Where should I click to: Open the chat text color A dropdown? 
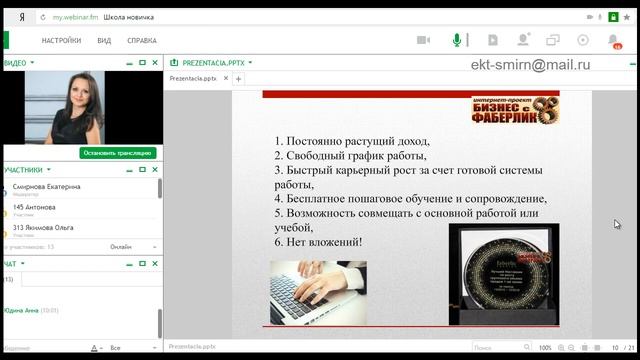click(97, 348)
